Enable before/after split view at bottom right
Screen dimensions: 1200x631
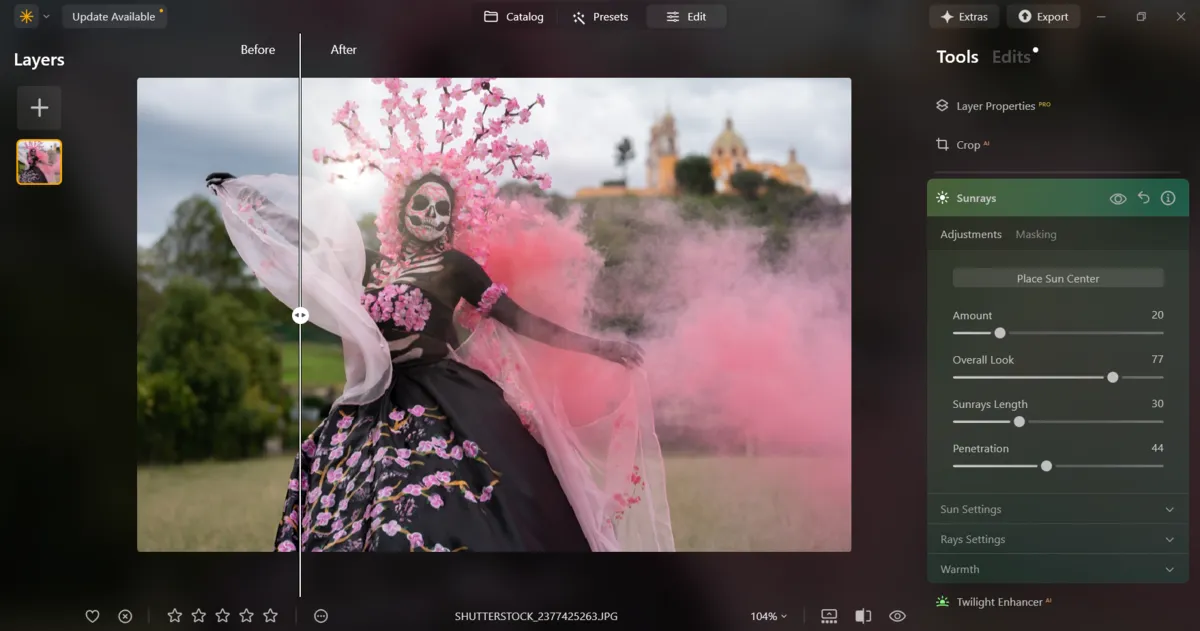click(864, 616)
